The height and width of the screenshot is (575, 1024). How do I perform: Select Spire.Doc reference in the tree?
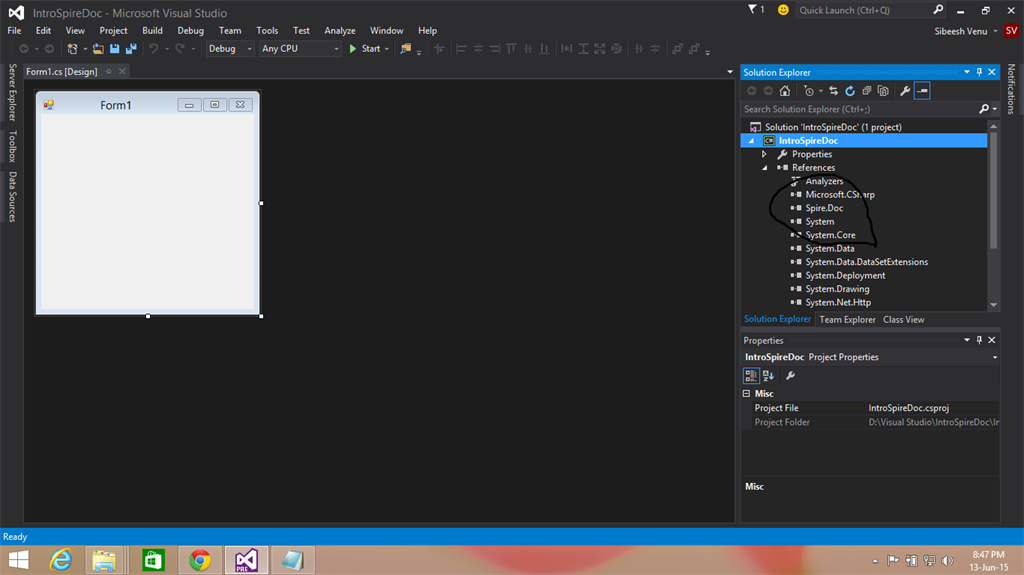pyautogui.click(x=824, y=208)
